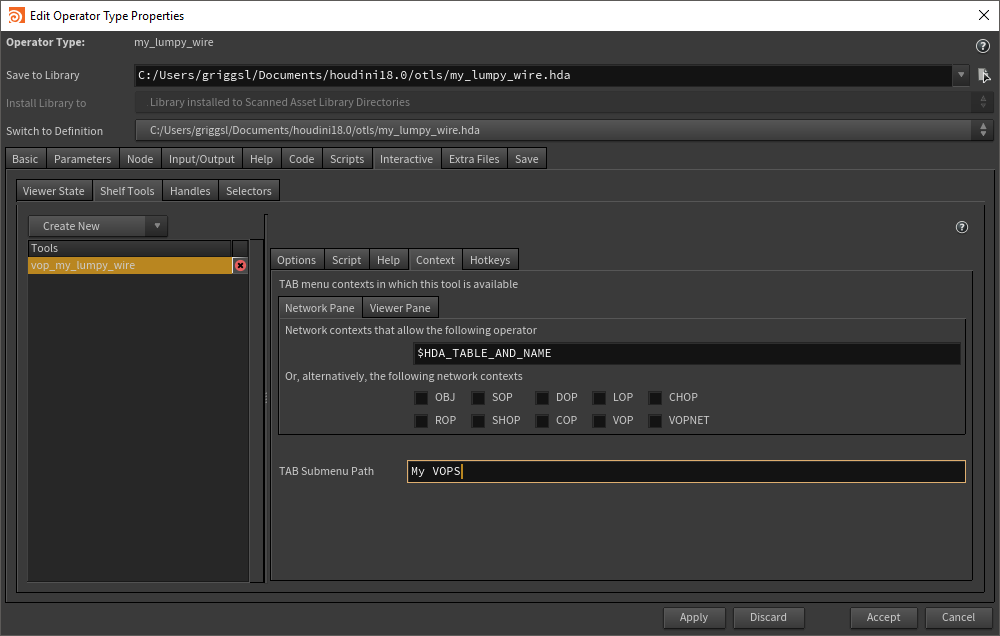Toggle the CHOP context checkbox

click(655, 398)
